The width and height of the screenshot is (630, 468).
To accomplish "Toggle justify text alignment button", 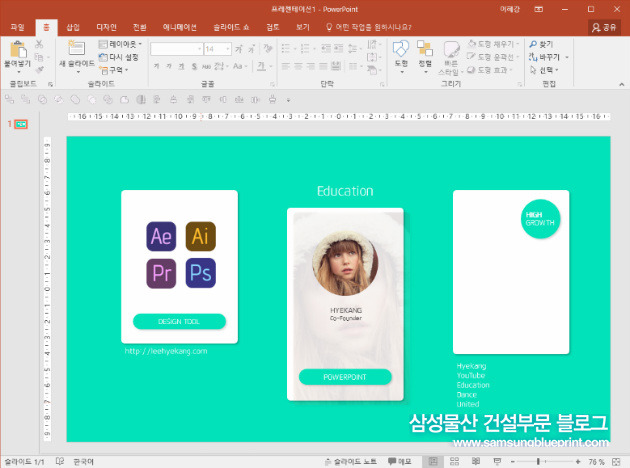I will click(323, 66).
